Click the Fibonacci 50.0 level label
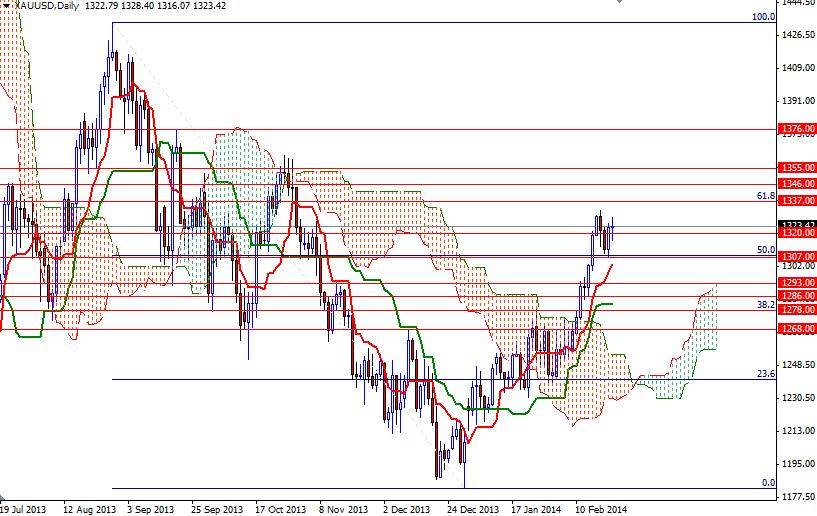817x516 pixels. [x=765, y=250]
